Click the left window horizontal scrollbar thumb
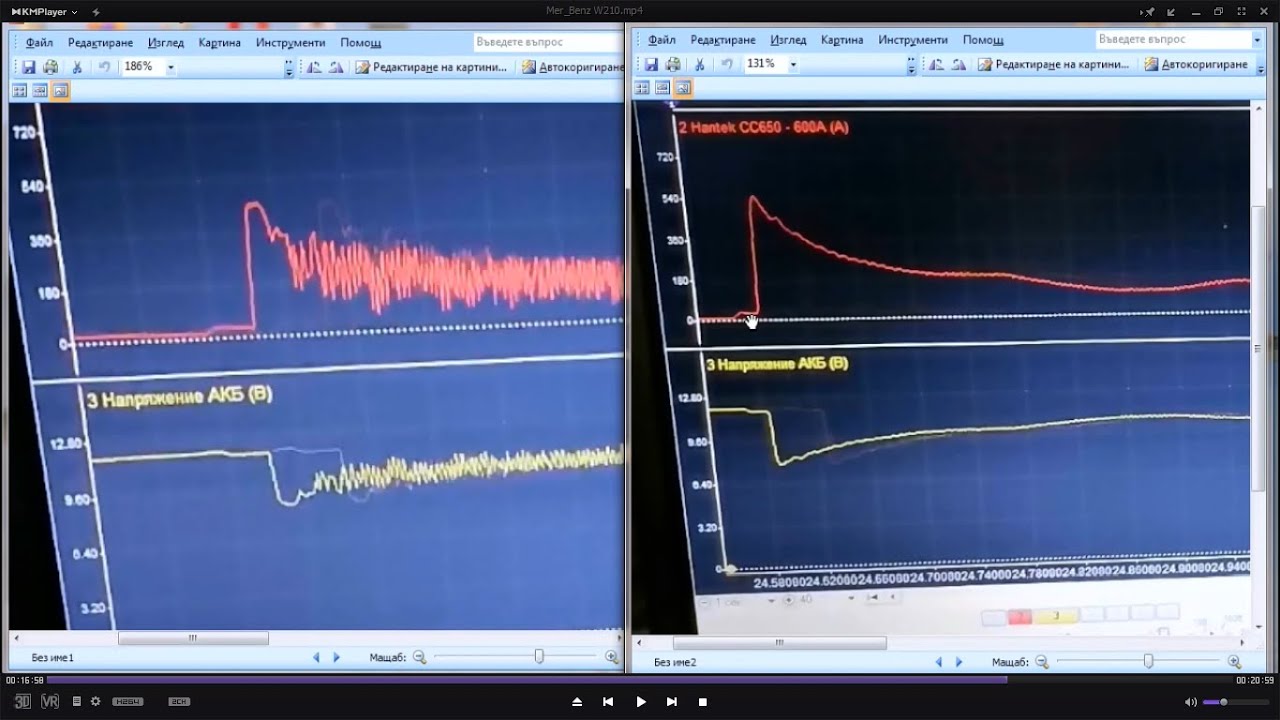 point(193,639)
